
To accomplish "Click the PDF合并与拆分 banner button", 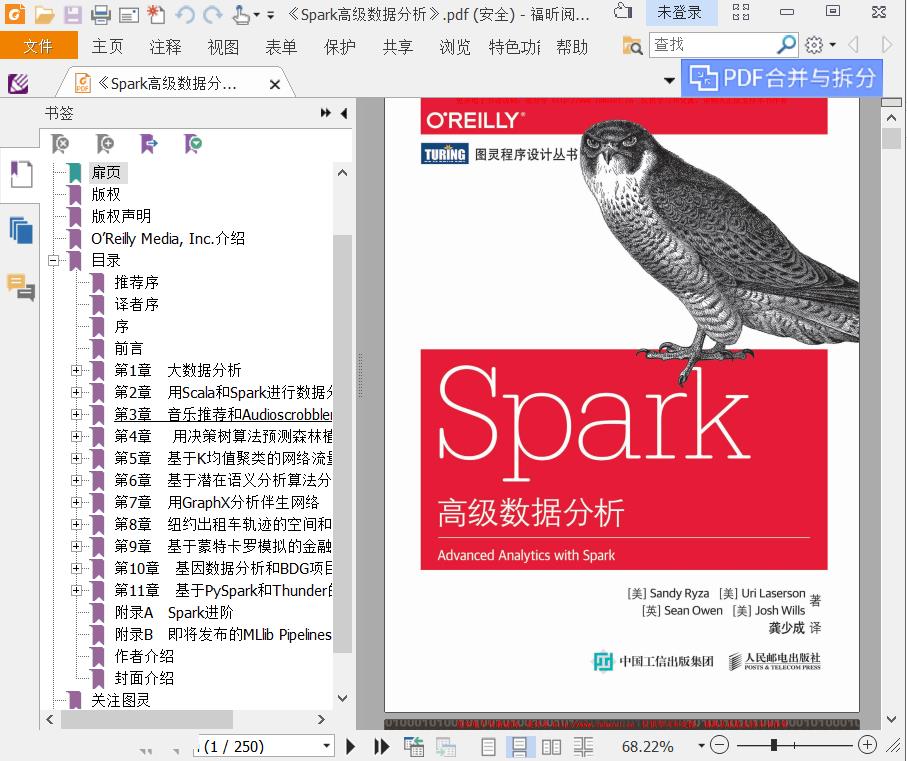I will click(782, 78).
